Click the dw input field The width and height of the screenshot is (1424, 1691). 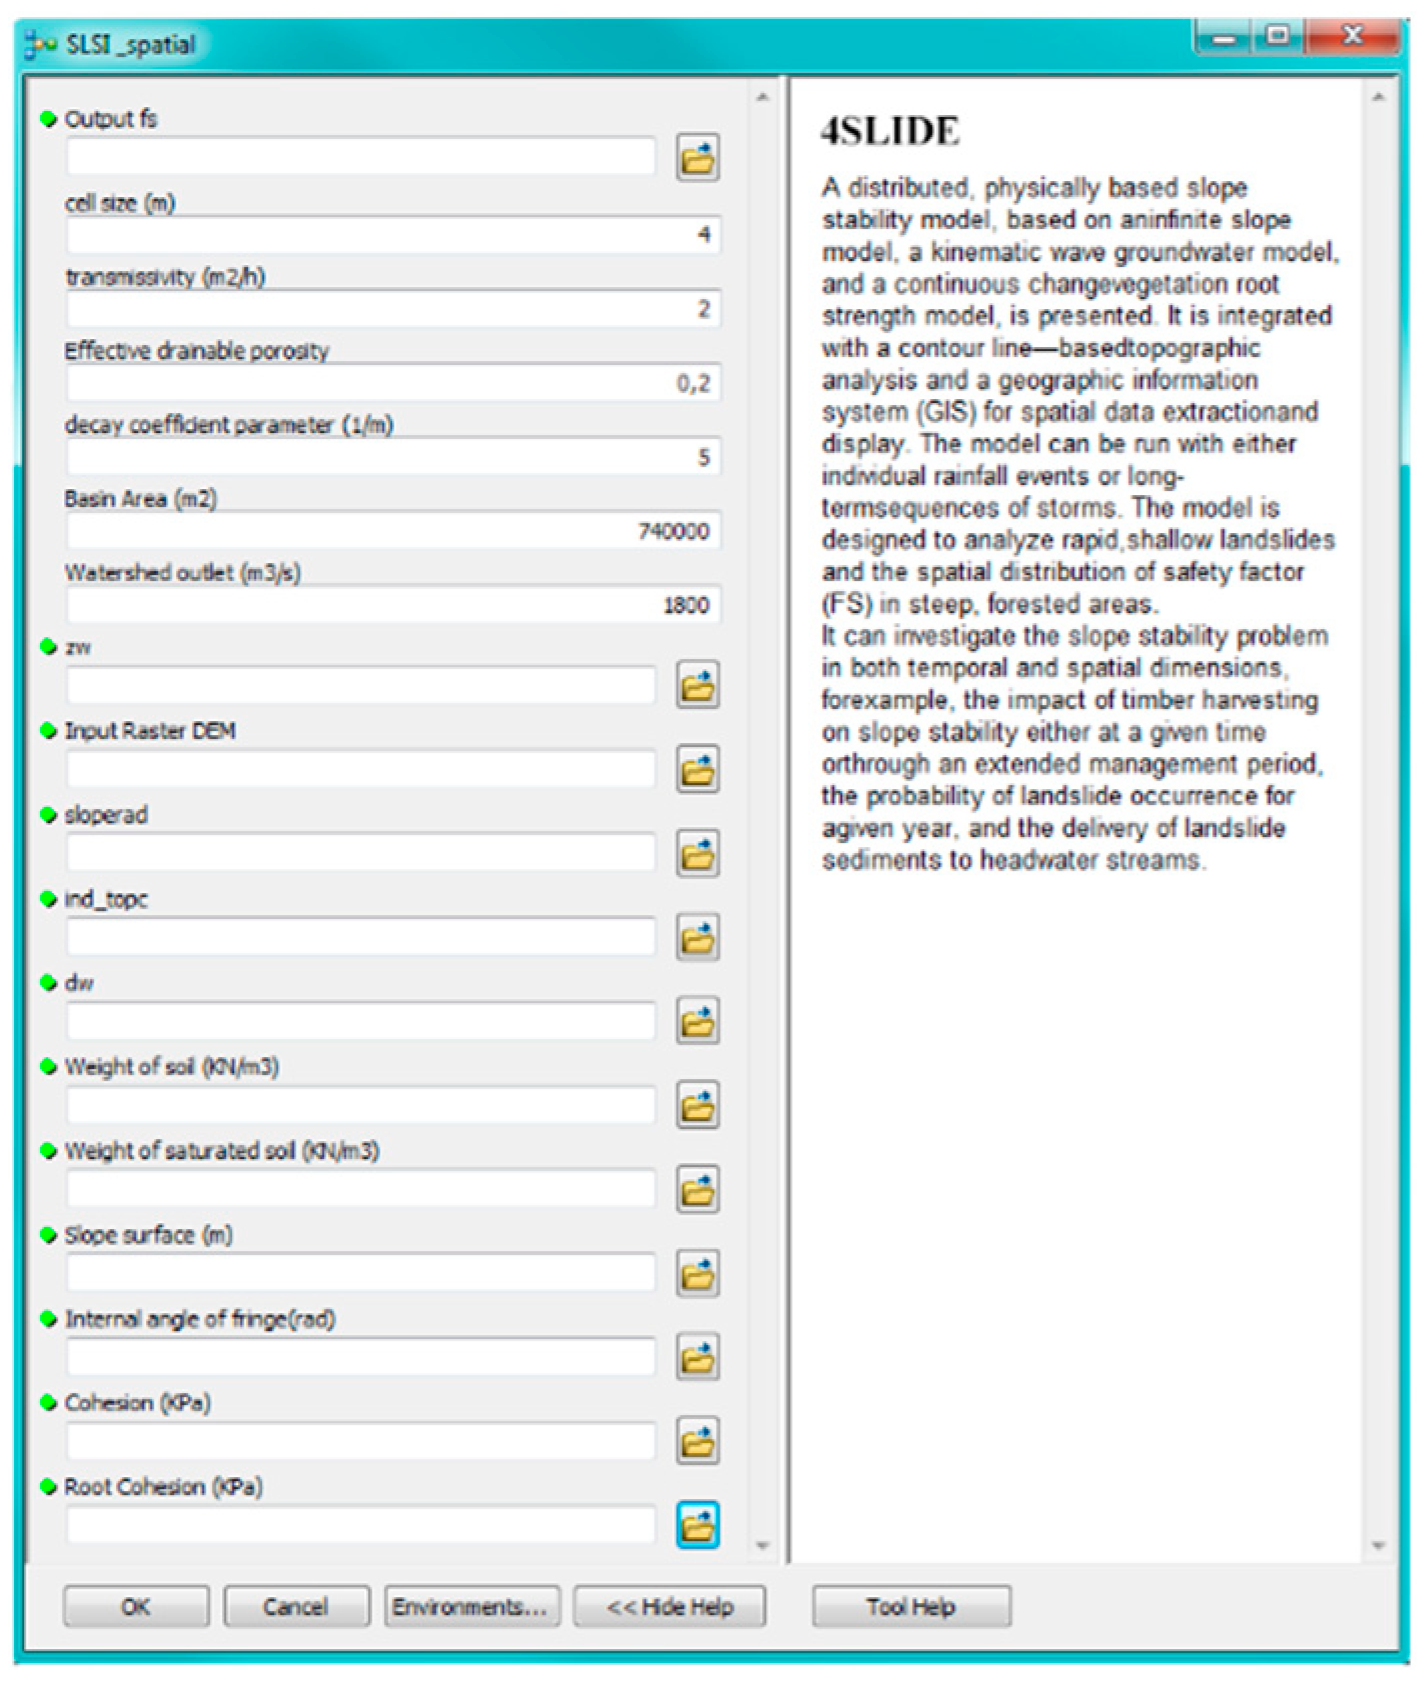tap(361, 1021)
